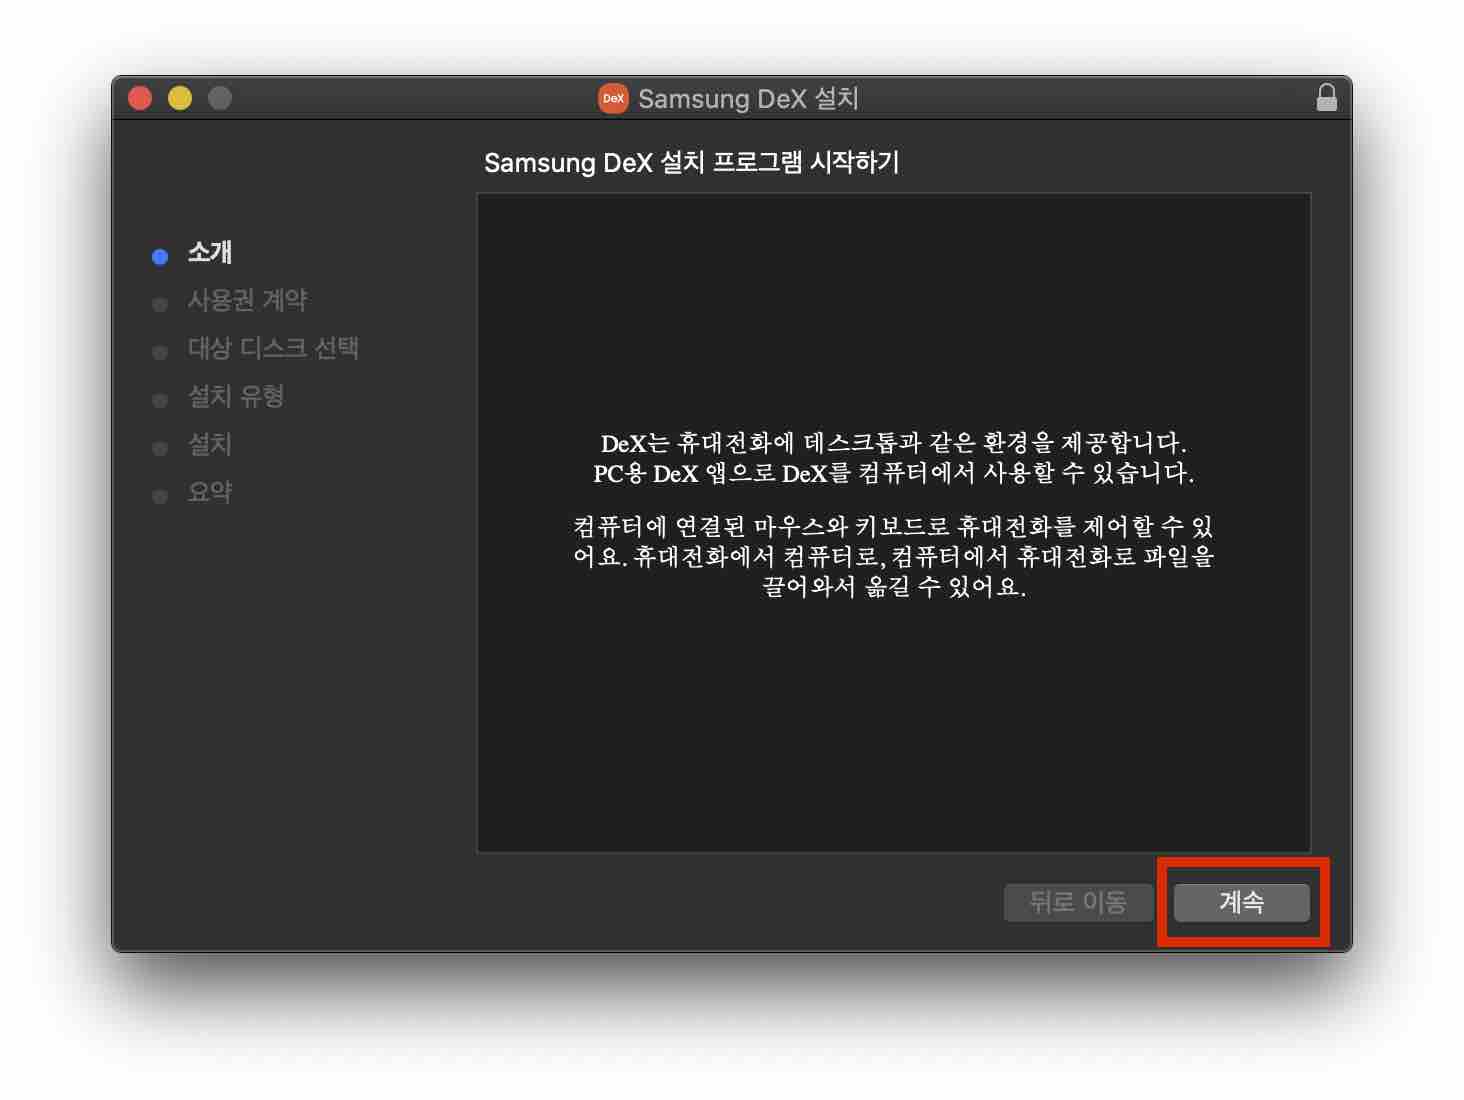Select the 요약 step in the sidebar

(x=210, y=492)
